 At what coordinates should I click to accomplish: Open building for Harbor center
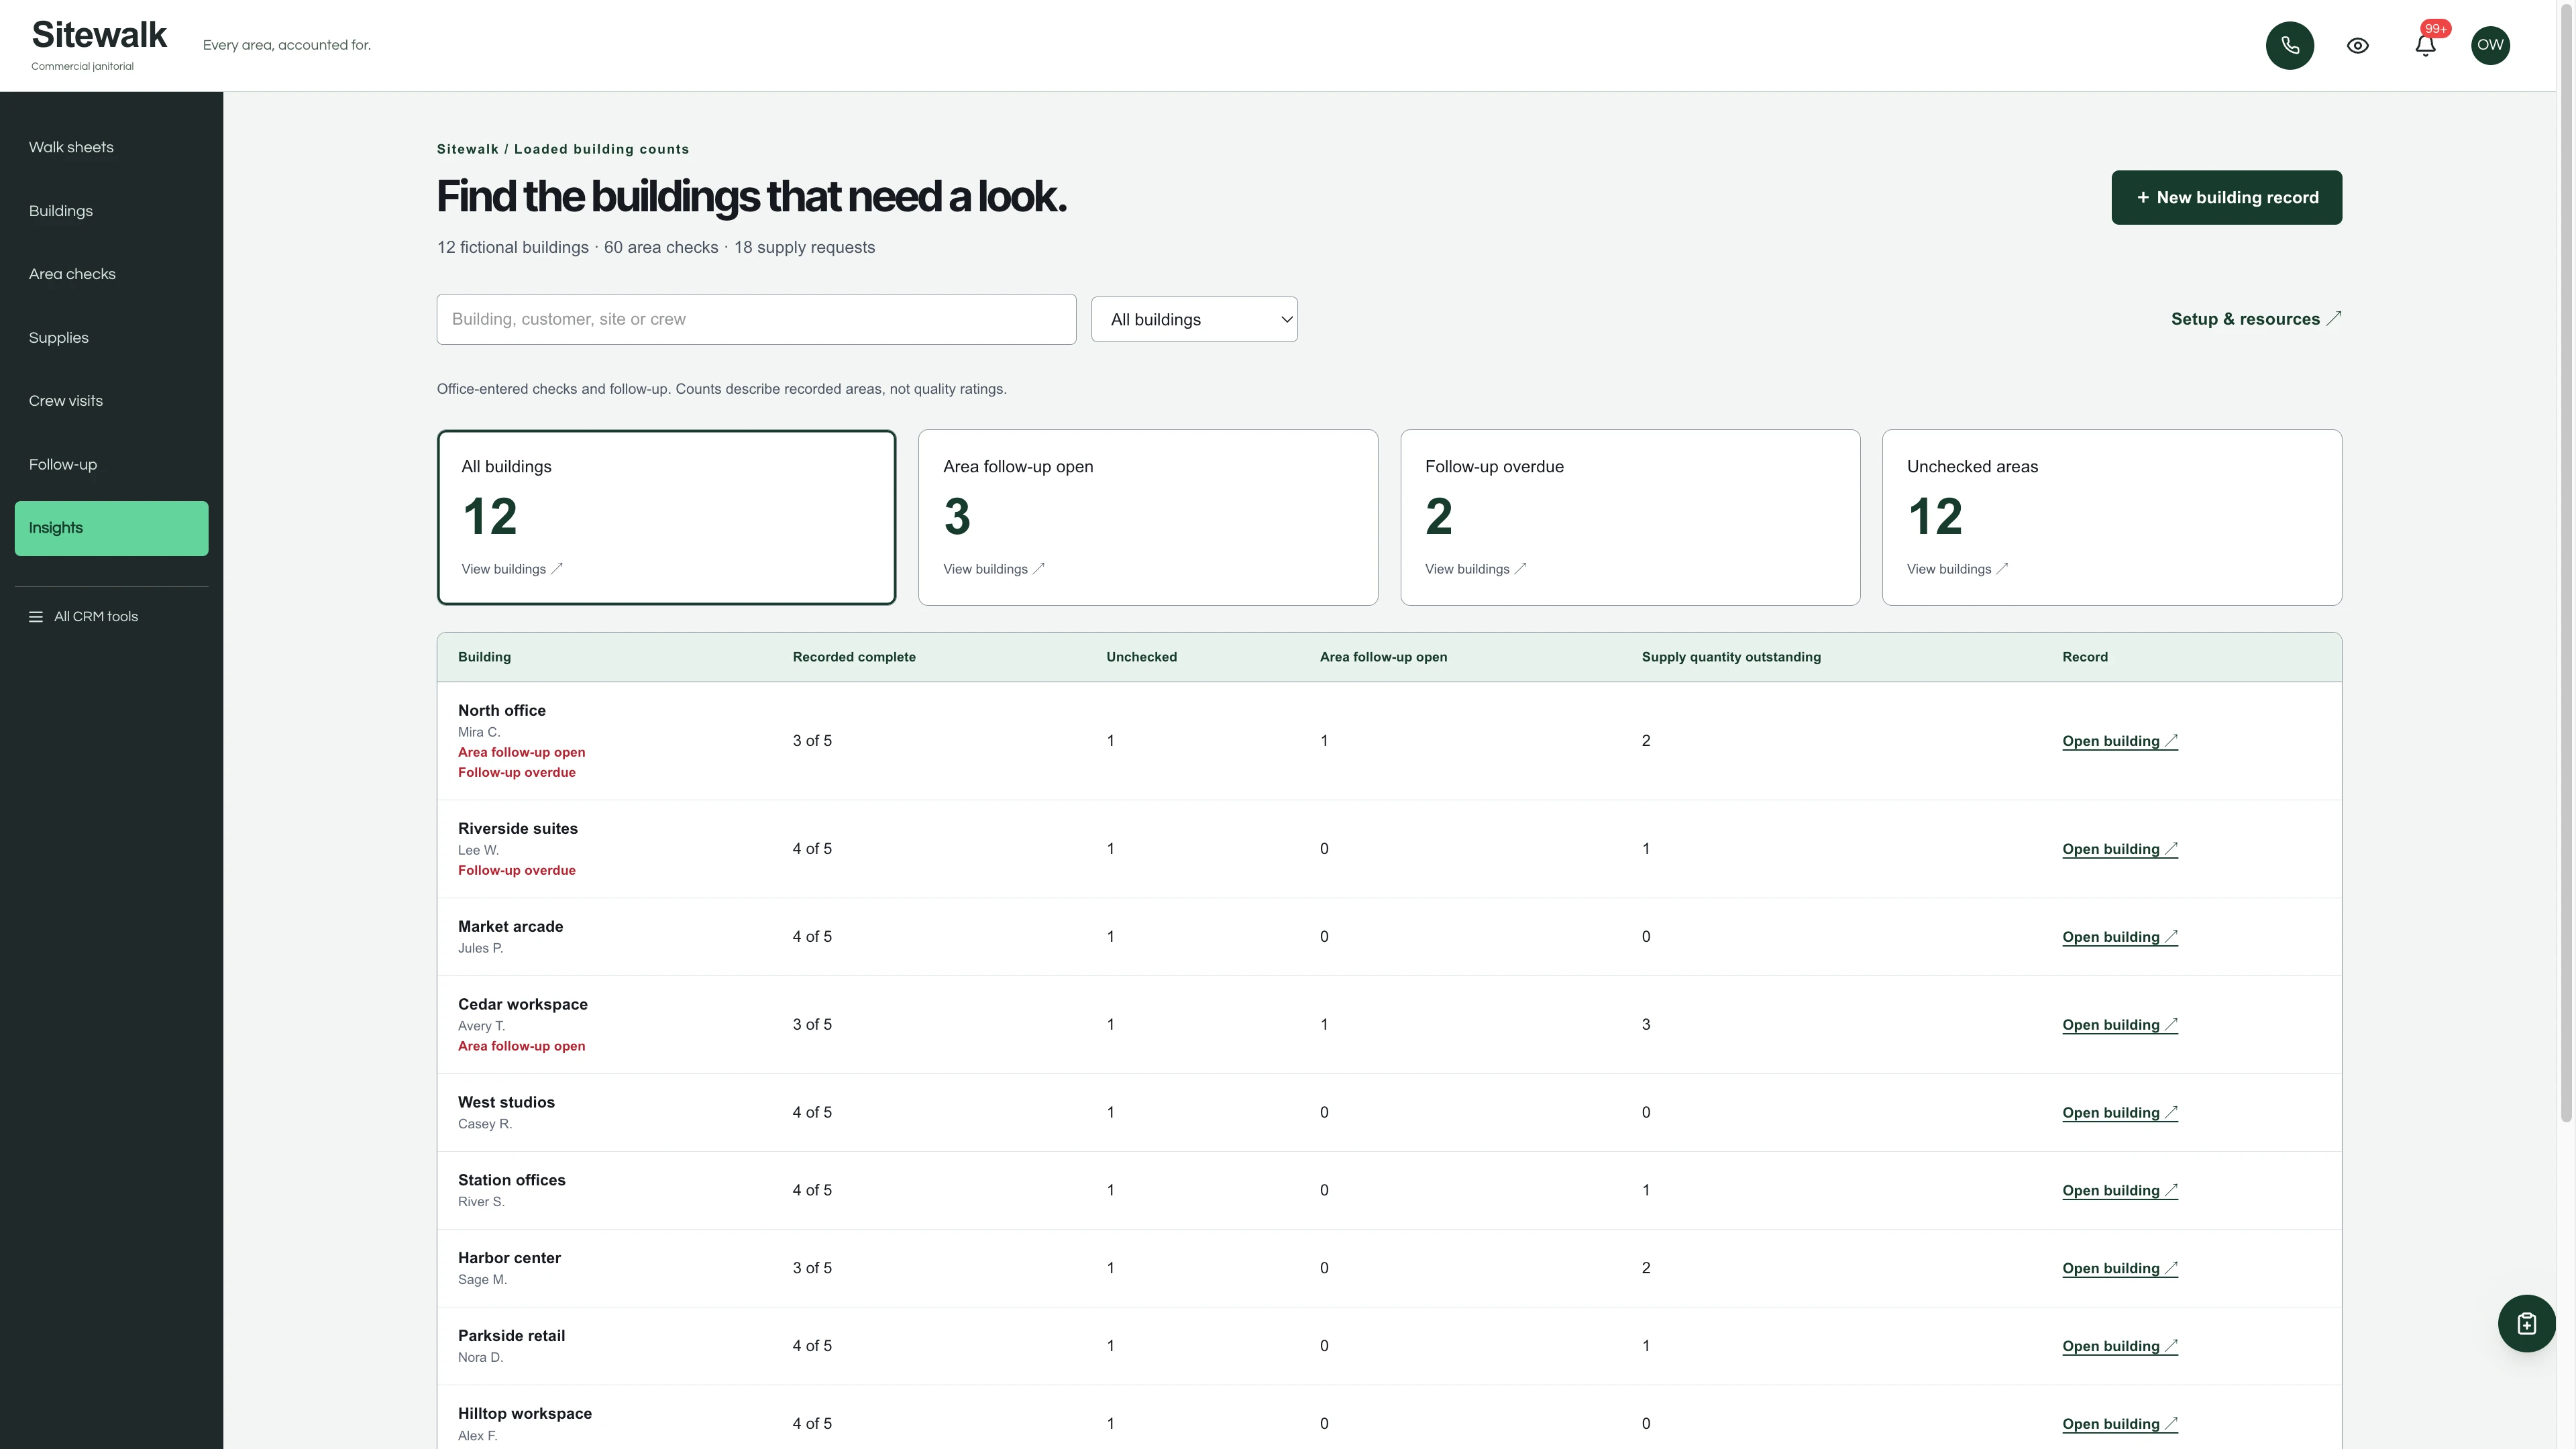tap(2120, 1269)
